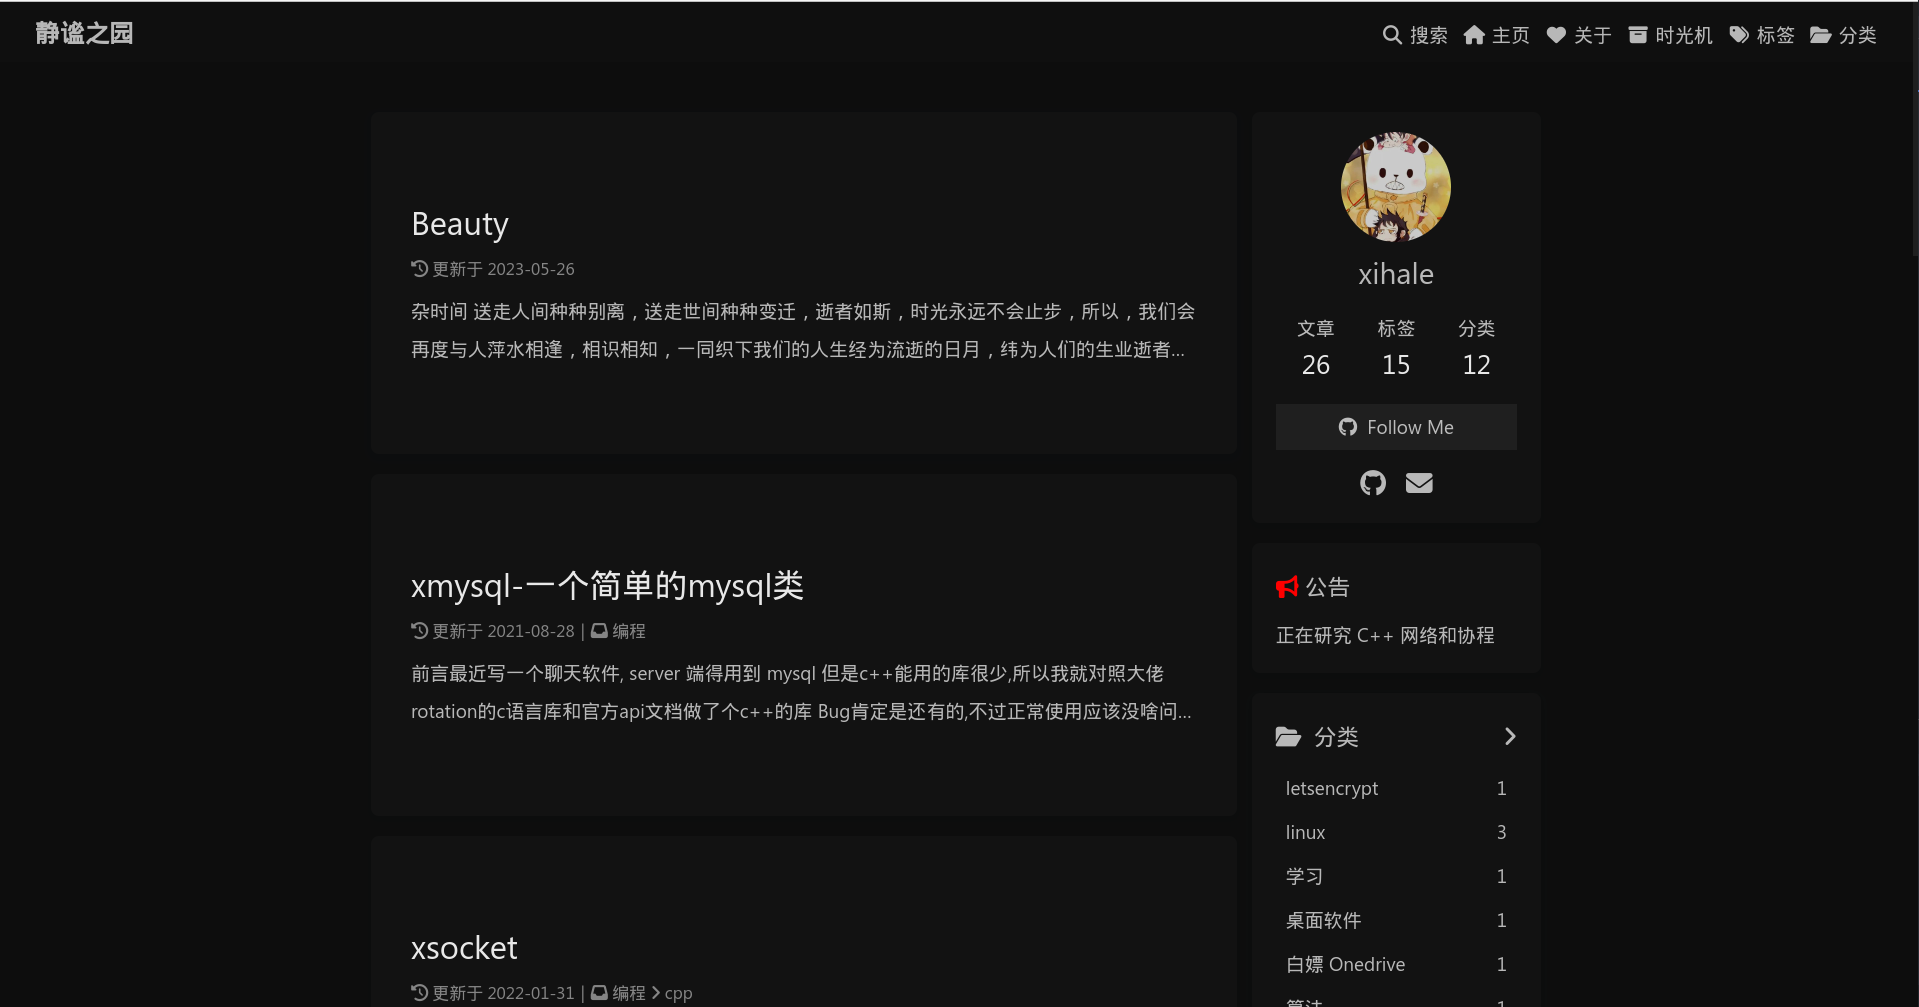
Task: Click the tag icon beside 标签
Action: click(1740, 34)
